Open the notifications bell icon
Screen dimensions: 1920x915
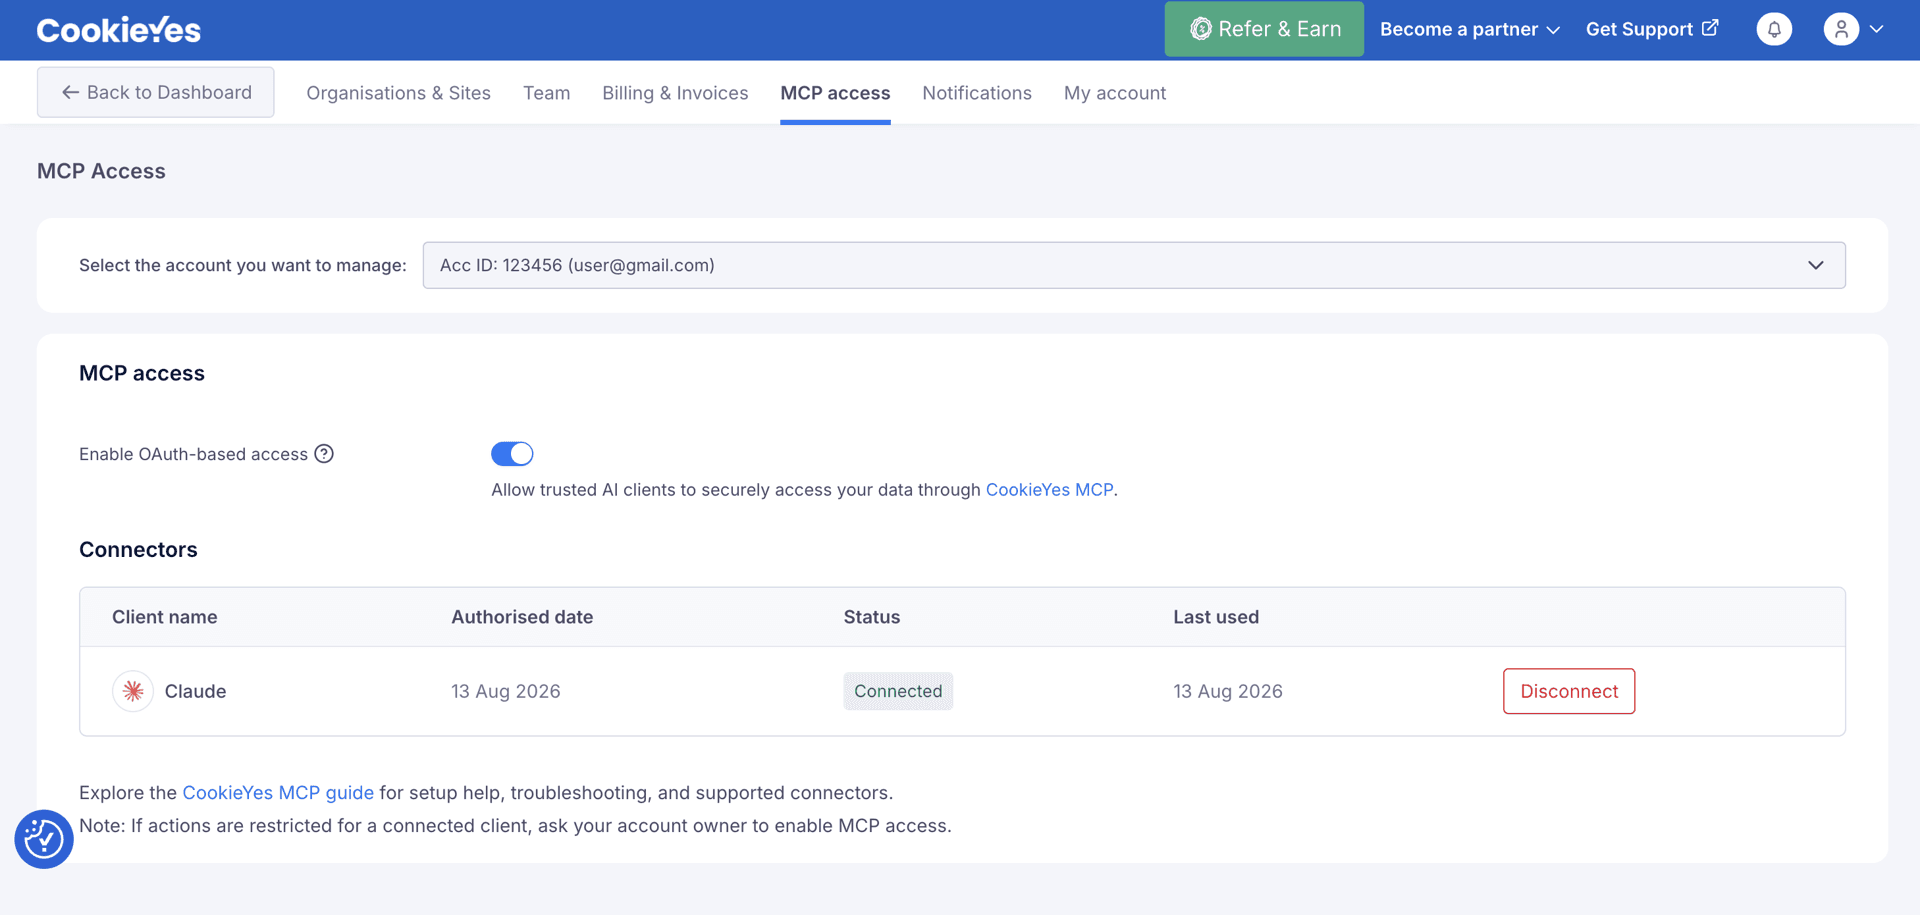pyautogui.click(x=1774, y=29)
